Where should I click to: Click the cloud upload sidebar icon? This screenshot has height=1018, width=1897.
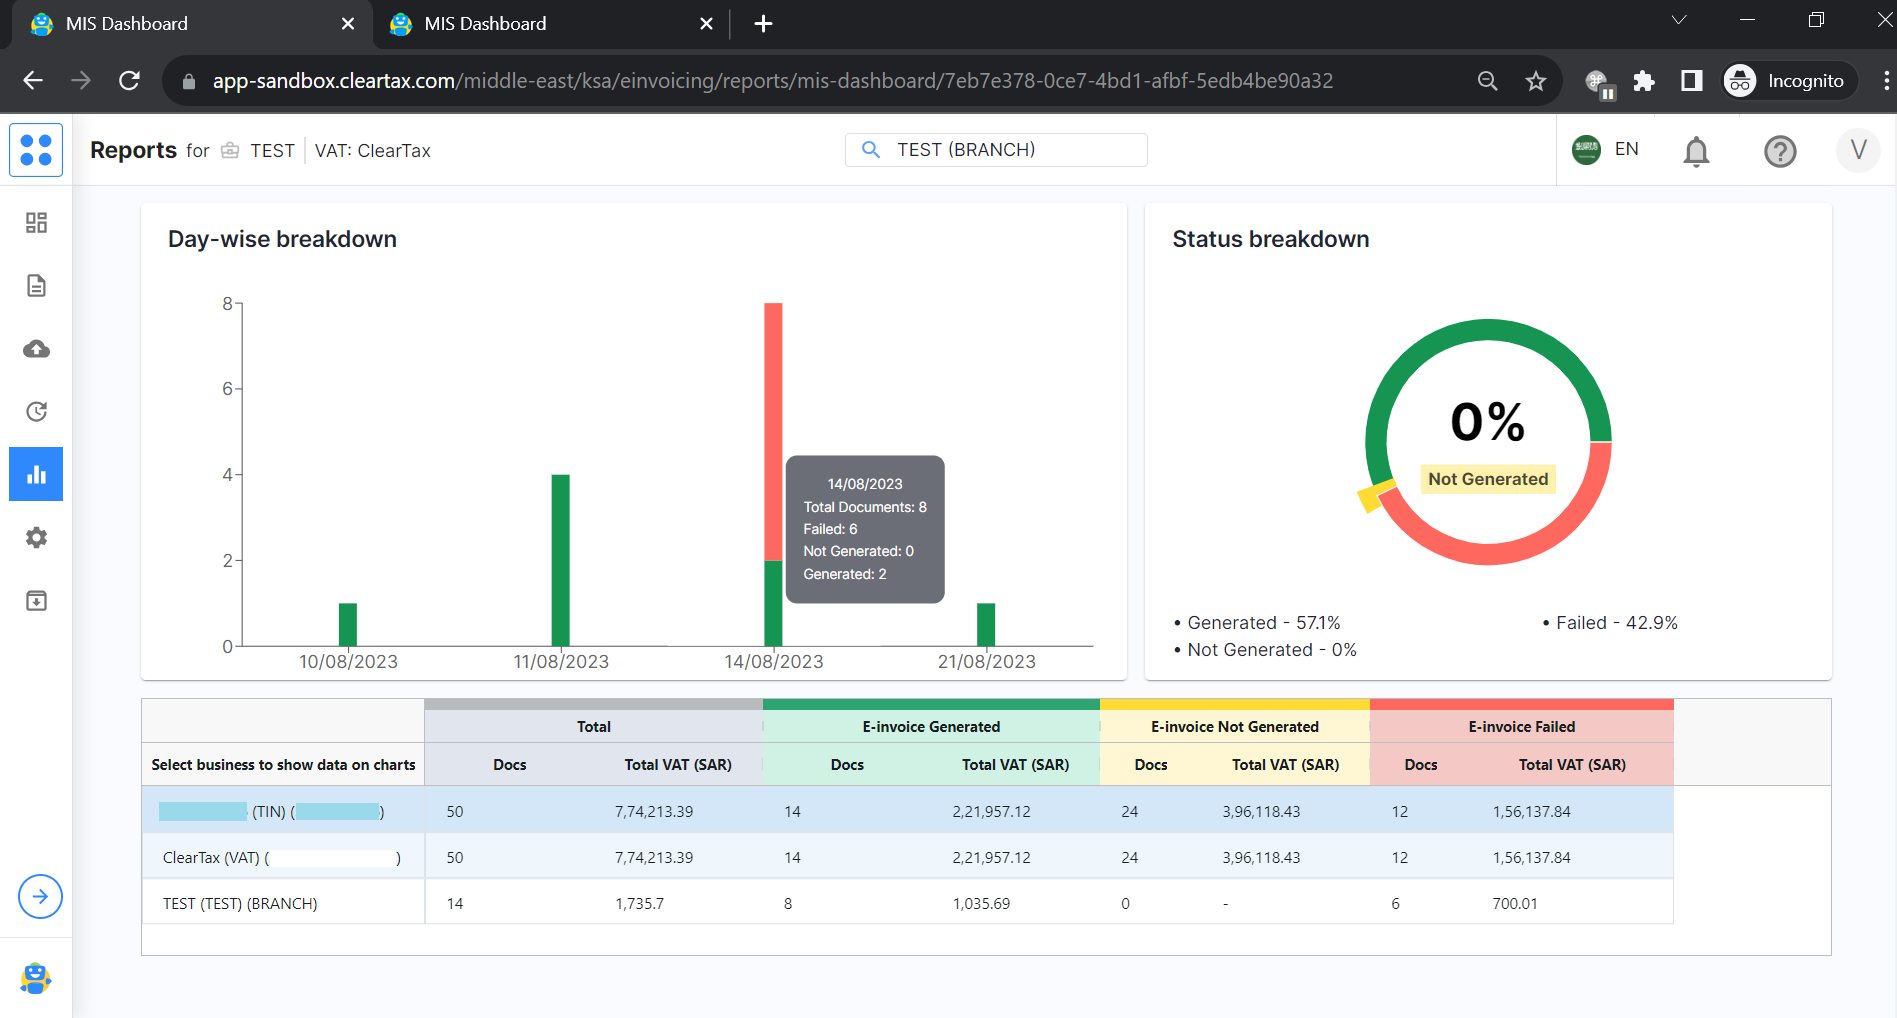pos(36,349)
